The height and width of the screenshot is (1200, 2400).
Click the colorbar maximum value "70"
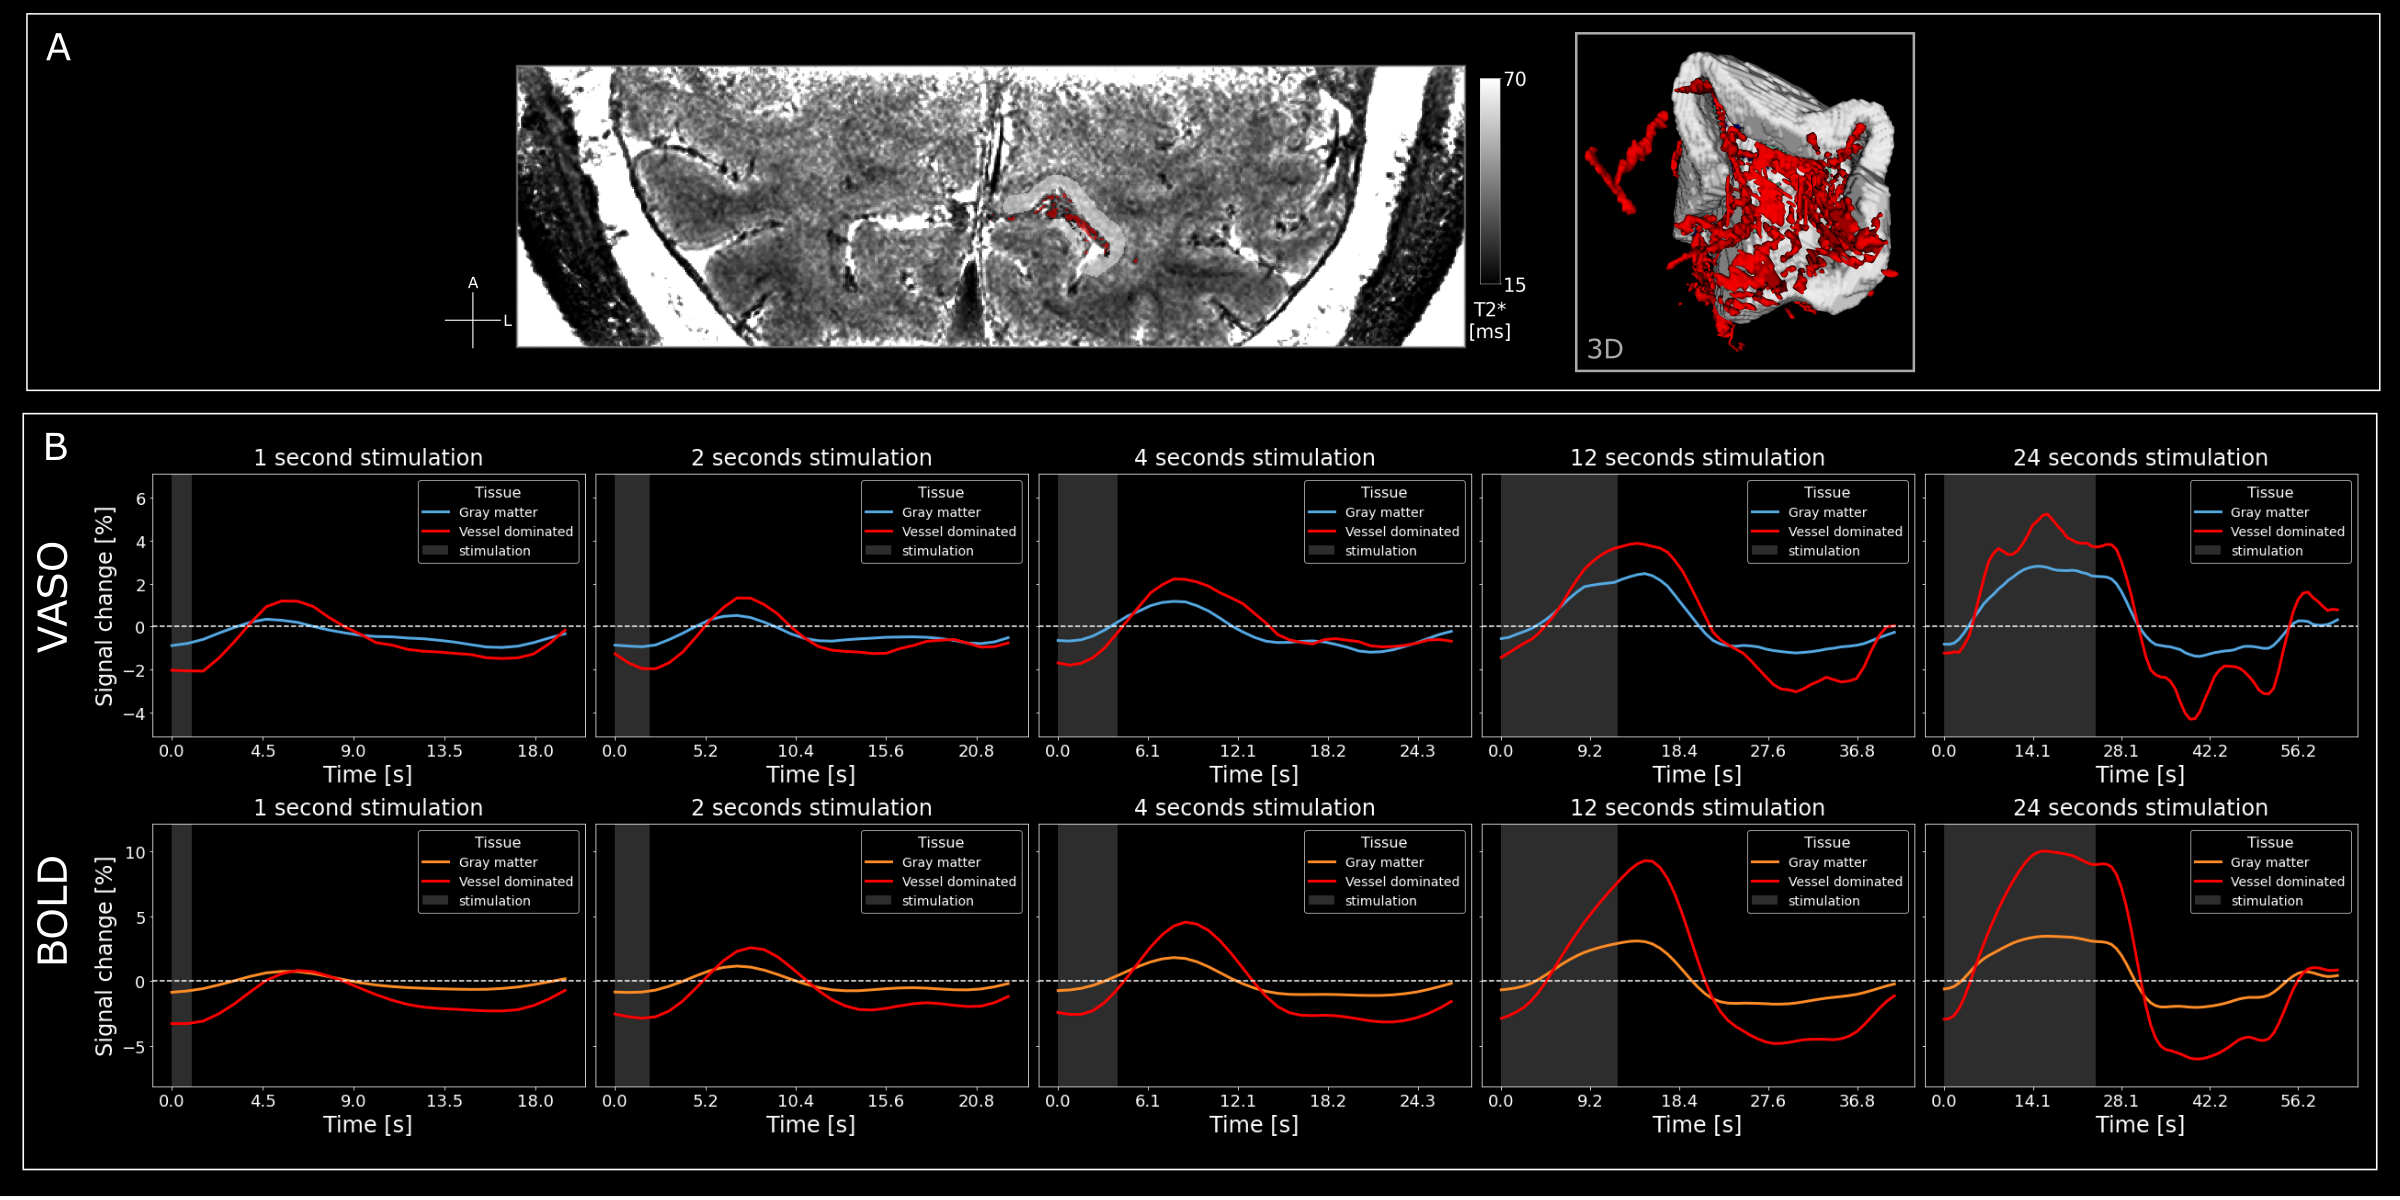(x=1515, y=79)
